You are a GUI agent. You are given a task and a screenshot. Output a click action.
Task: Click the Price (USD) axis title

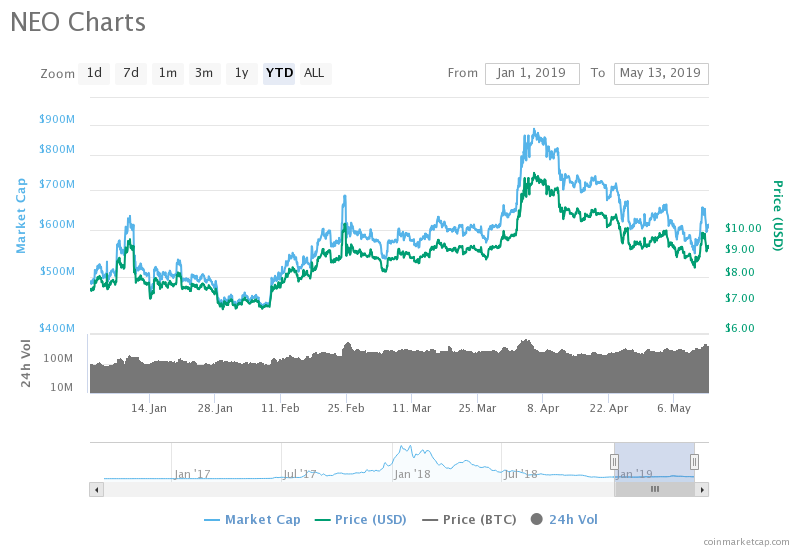777,216
